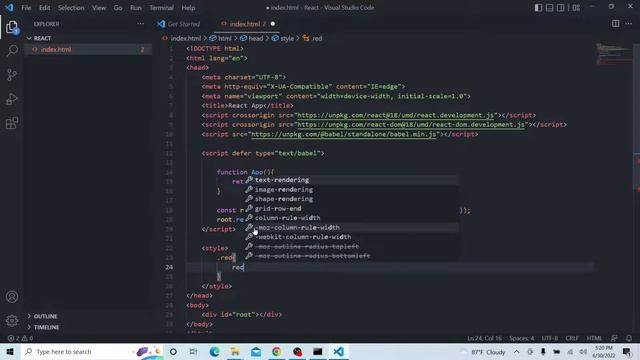
Task: Open the babel.min.js unpkg link
Action: pos(344,134)
